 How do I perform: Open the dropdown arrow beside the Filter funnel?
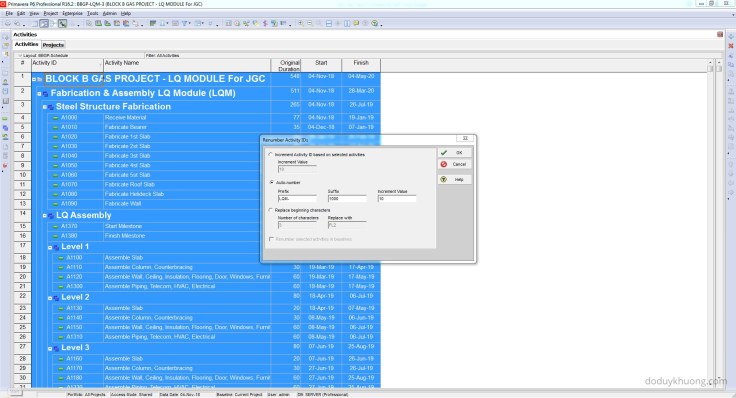coord(190,23)
